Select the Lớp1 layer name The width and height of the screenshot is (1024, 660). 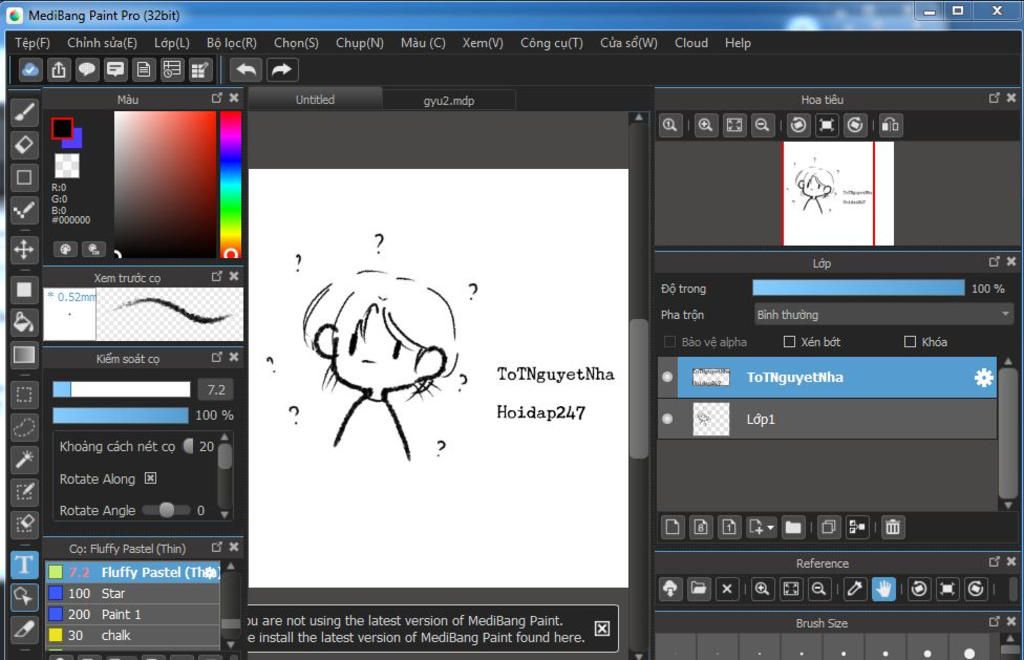point(761,419)
